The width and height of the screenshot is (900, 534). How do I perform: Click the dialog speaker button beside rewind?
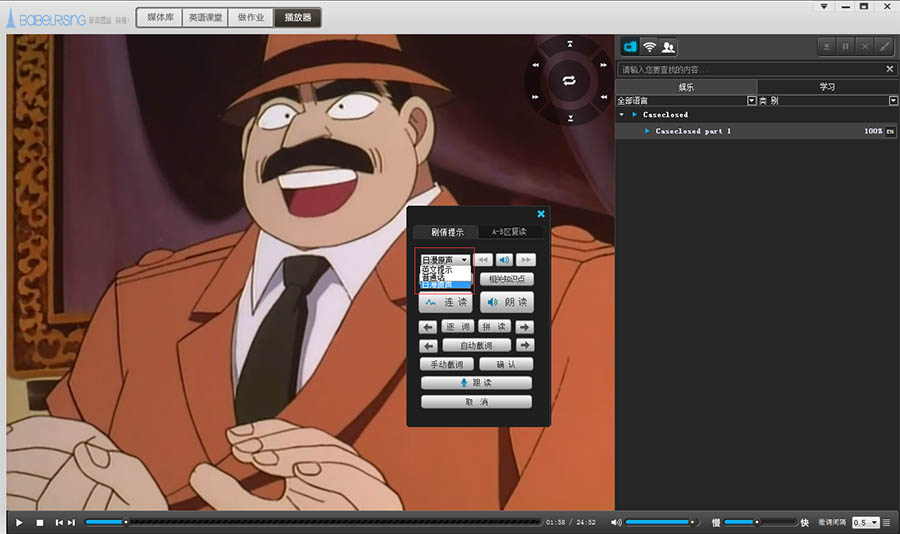tap(504, 260)
